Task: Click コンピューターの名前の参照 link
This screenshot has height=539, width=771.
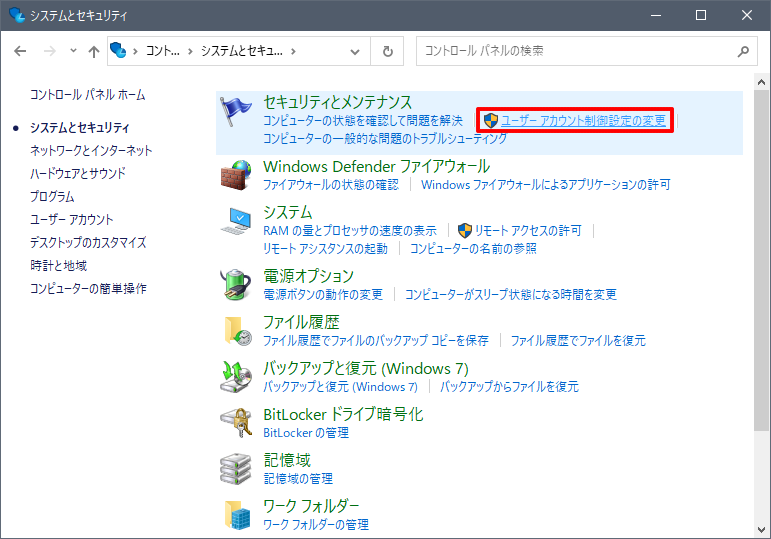Action: [473, 248]
